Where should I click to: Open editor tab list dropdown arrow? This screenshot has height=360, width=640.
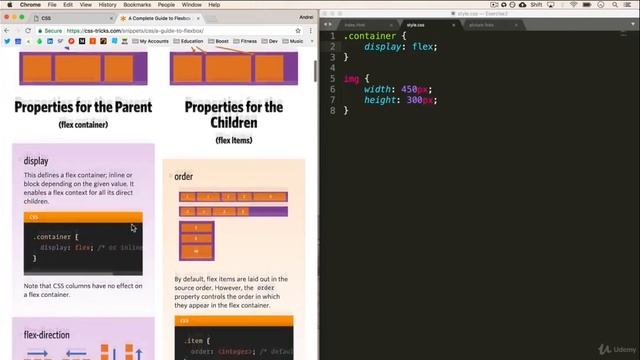633,24
